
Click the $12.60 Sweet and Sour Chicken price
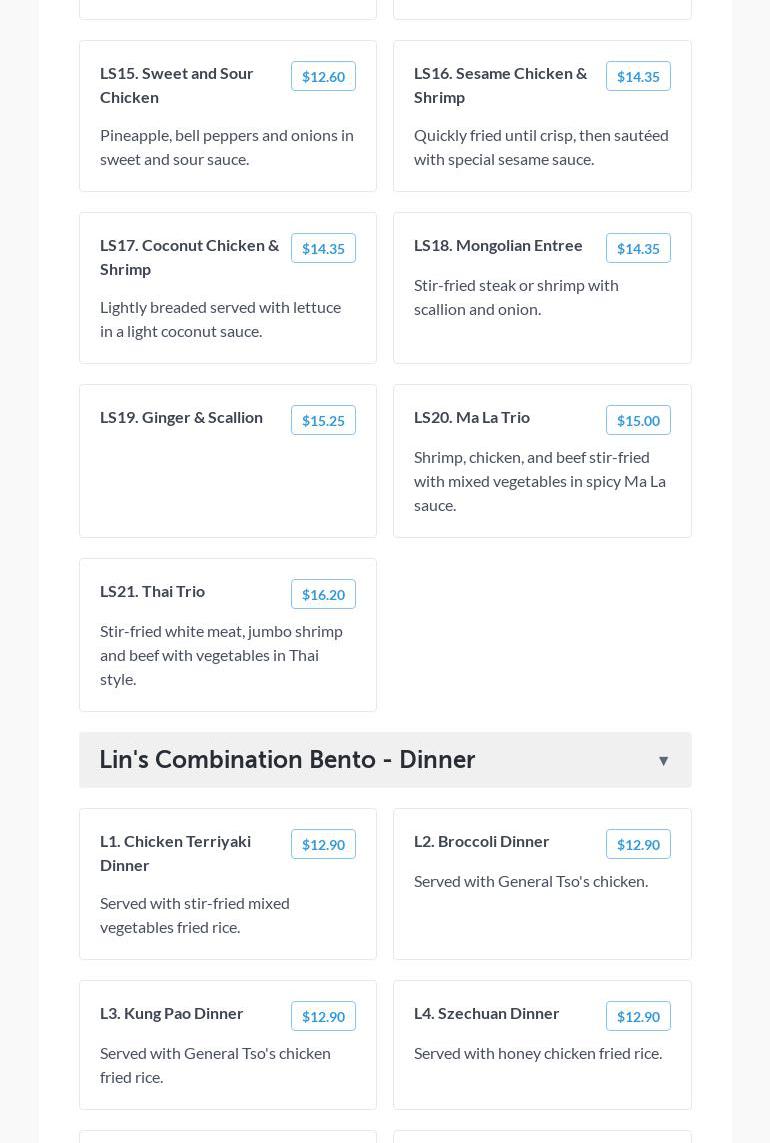323,77
